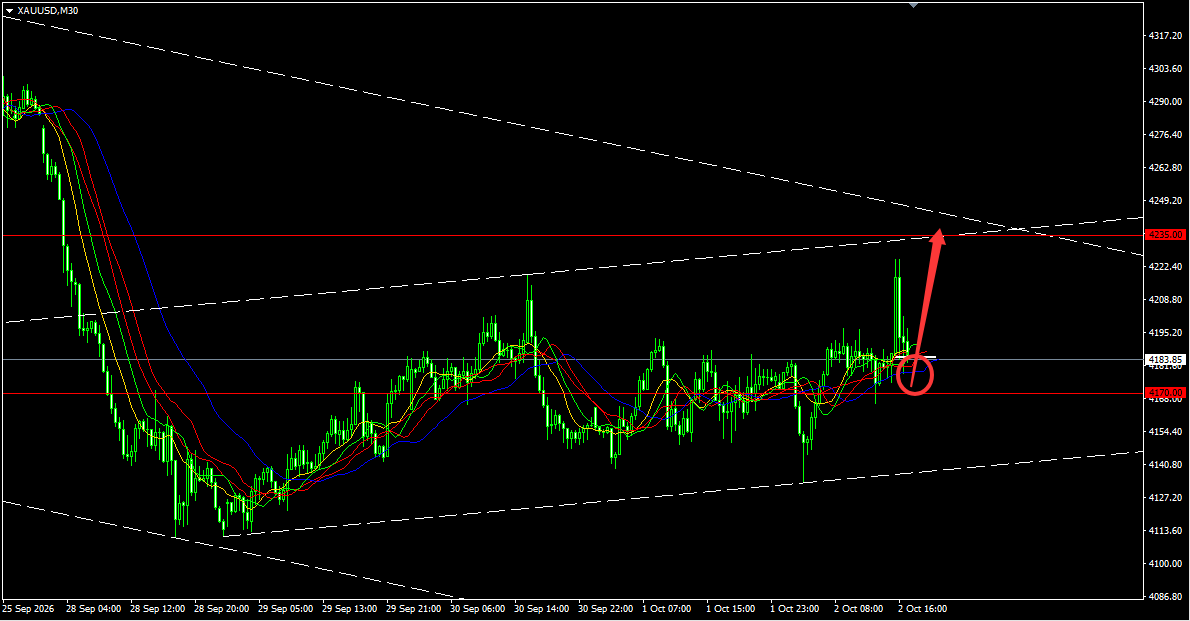Select the 30 Sep 22:00 time label

point(606,609)
